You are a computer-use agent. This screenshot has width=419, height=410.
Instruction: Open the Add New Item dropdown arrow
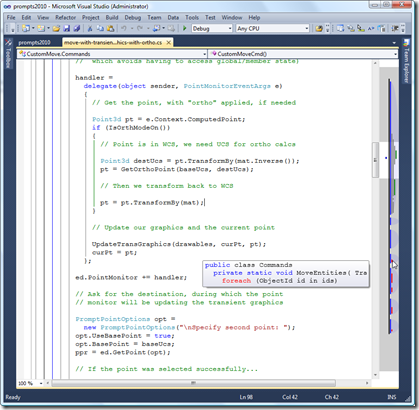coord(48,29)
